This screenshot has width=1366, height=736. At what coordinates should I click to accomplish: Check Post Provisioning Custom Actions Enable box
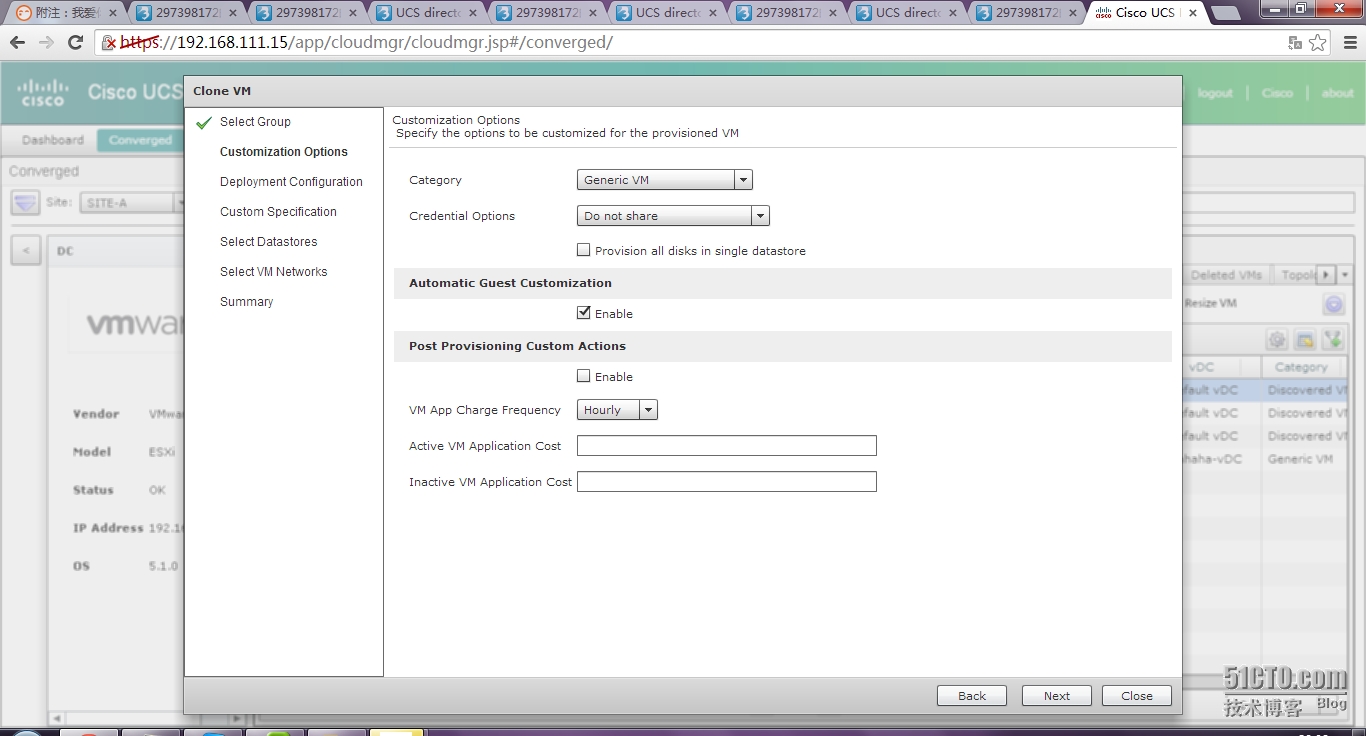(584, 377)
